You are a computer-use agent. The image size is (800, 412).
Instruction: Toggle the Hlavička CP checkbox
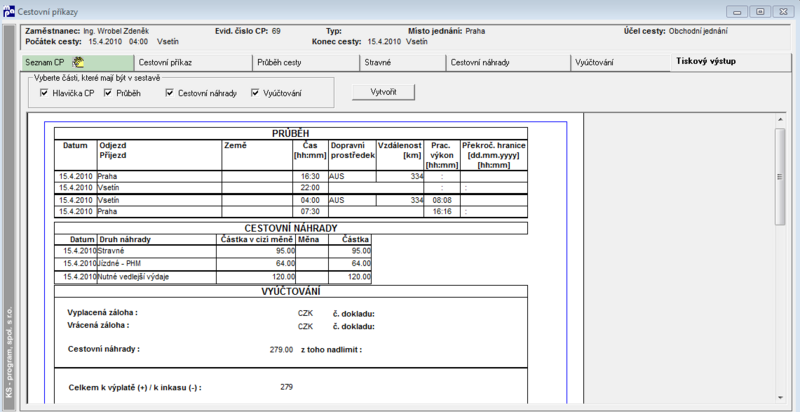[44, 93]
